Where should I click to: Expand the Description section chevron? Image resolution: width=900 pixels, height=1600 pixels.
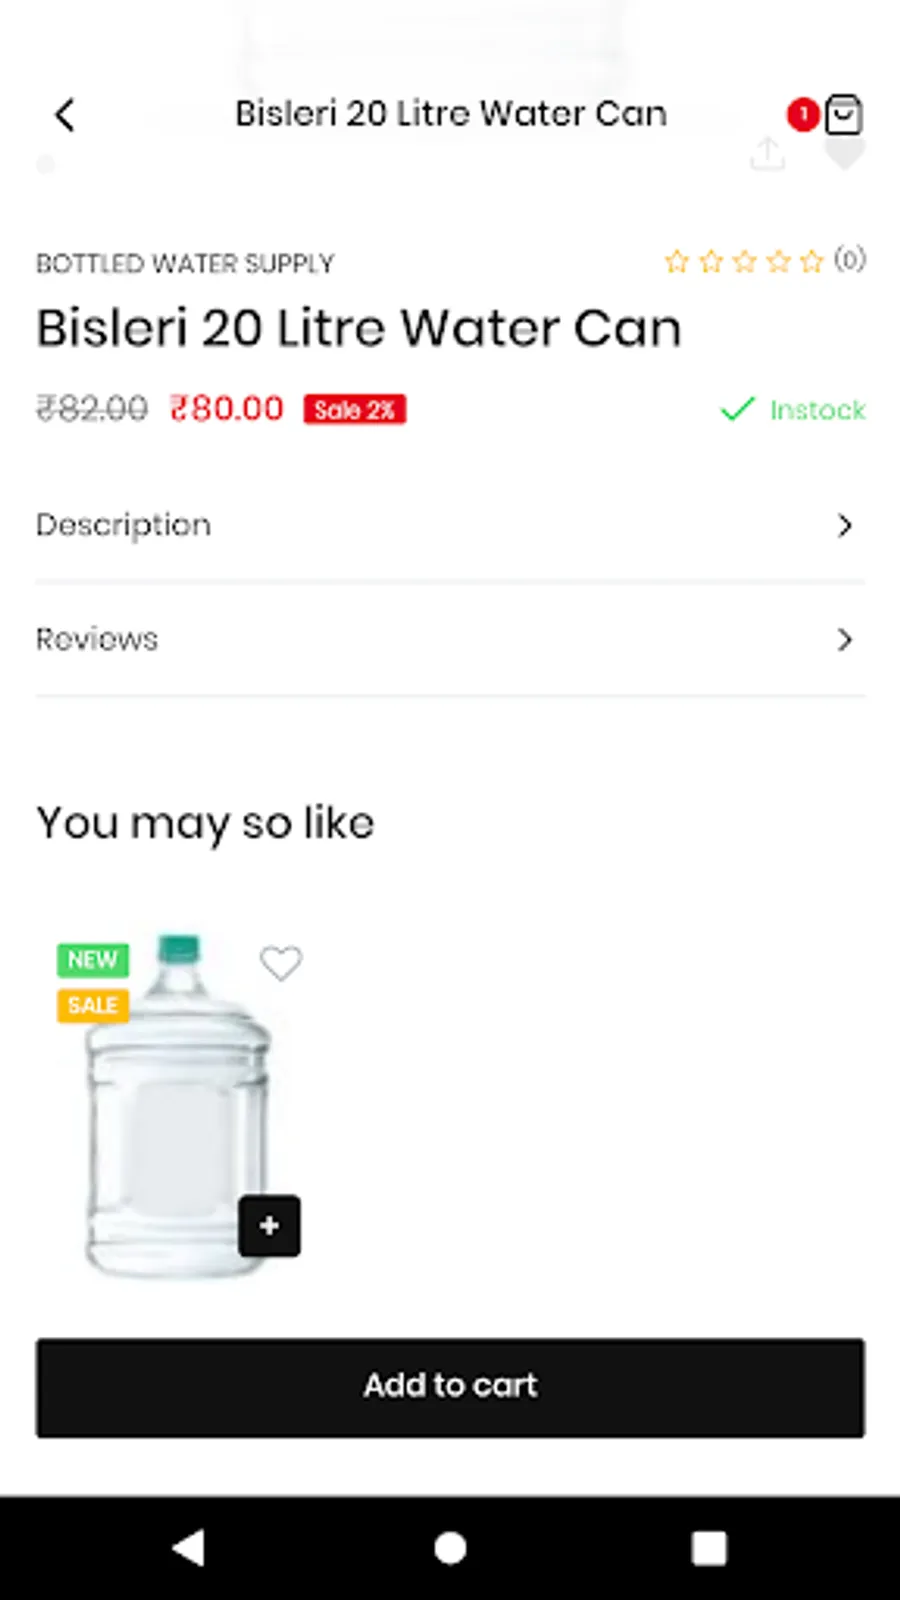pyautogui.click(x=845, y=526)
